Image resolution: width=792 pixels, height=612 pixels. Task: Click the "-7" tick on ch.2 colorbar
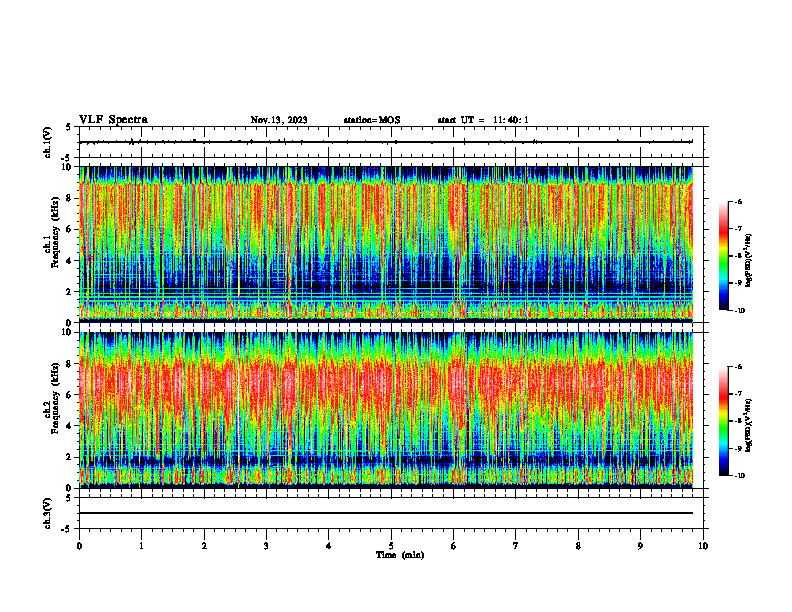738,394
